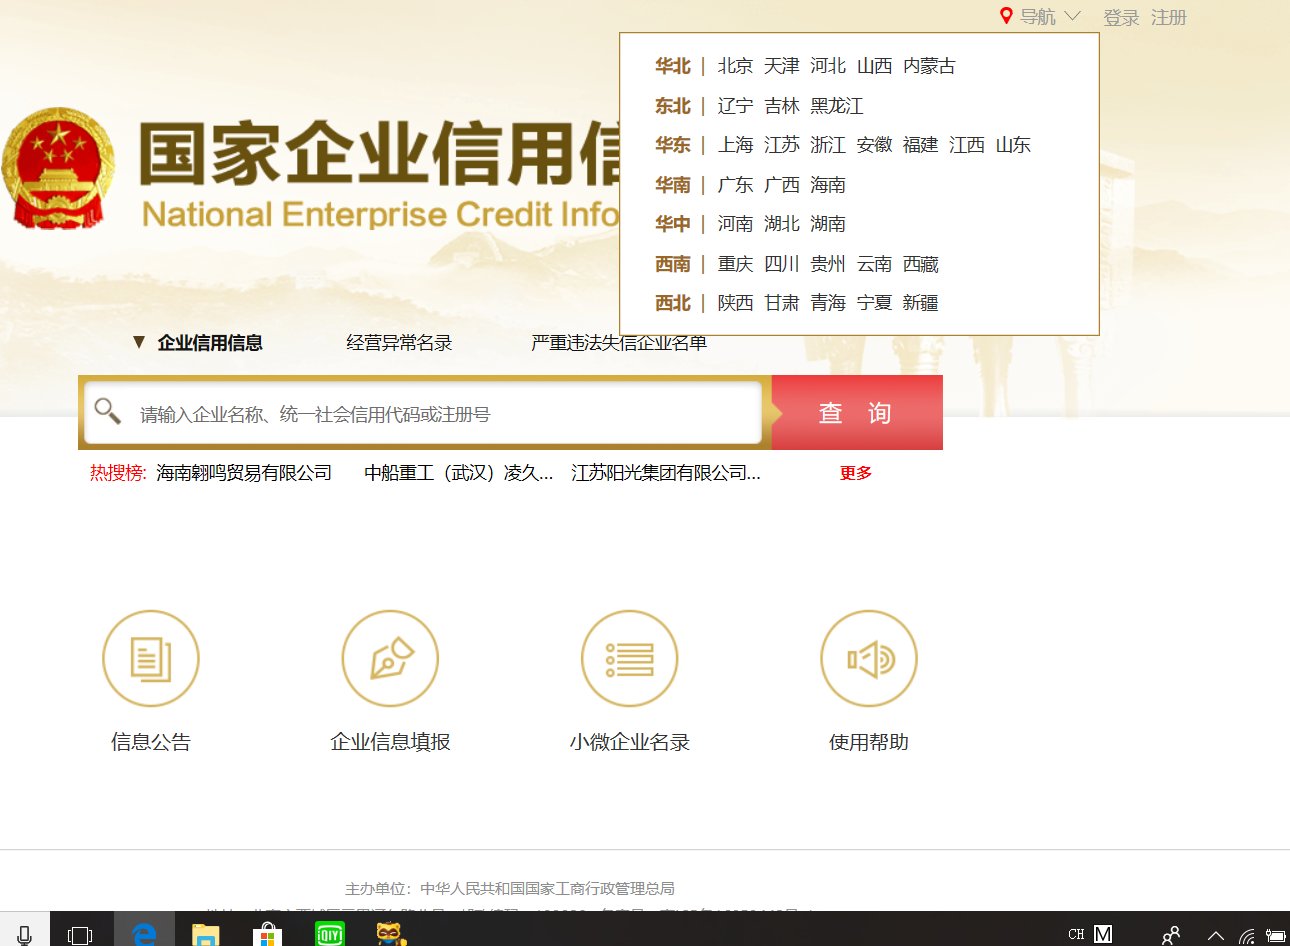Click the 登录 login link
The image size is (1290, 946).
click(x=1120, y=18)
